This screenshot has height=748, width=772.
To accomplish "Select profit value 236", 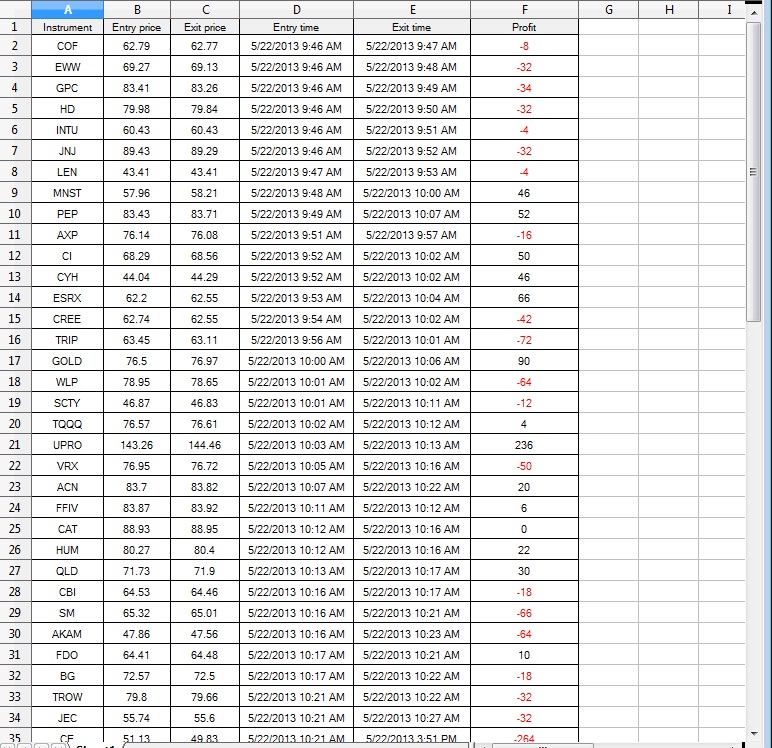I will coord(524,445).
